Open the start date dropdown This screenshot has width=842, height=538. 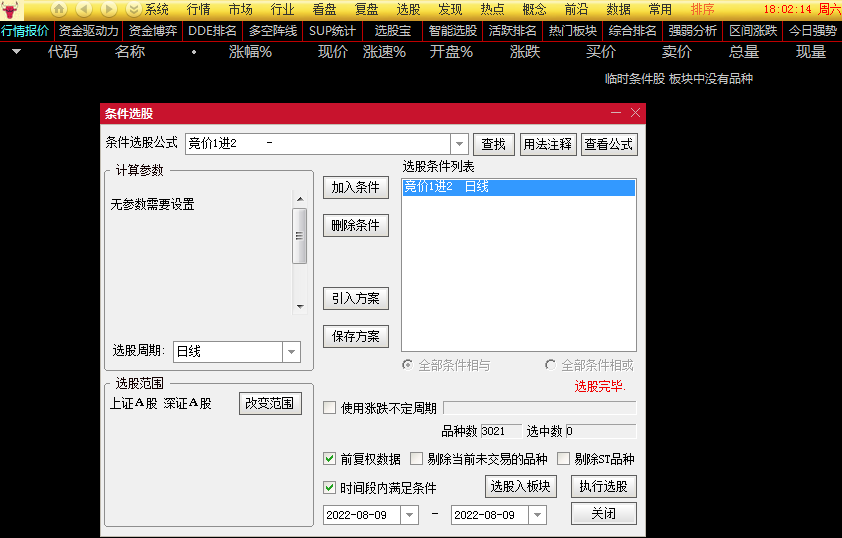[409, 515]
